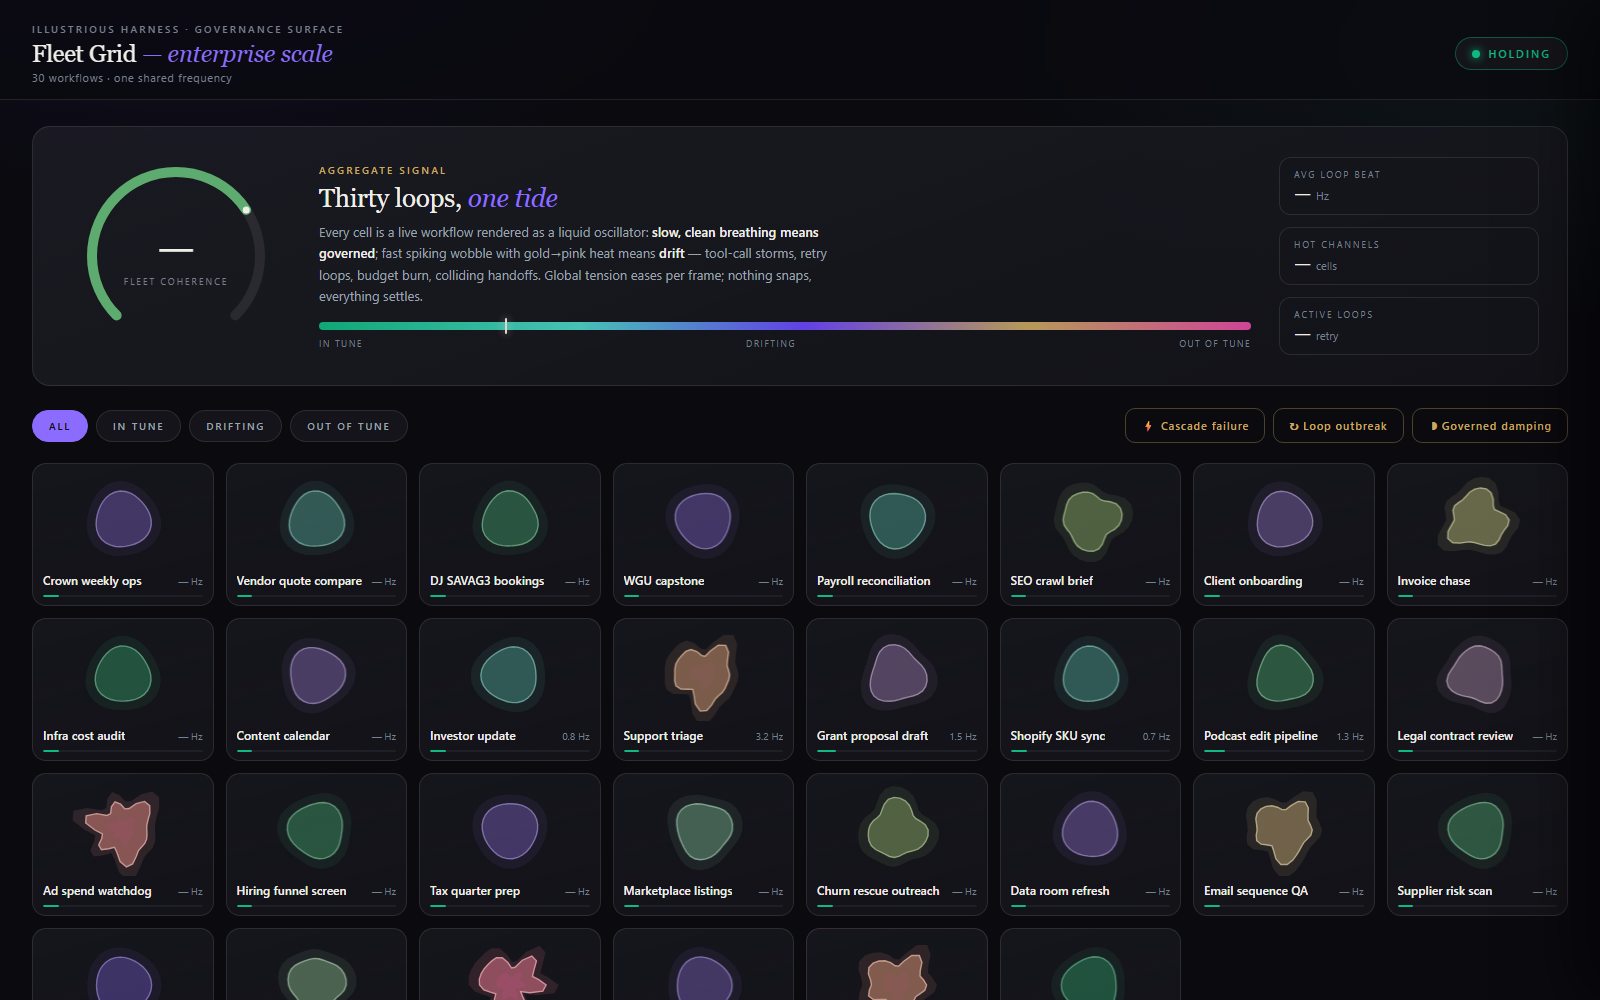Screen dimensions: 1600x1000
Task: Open the Client onboarding oscillator blob
Action: coord(1284,519)
